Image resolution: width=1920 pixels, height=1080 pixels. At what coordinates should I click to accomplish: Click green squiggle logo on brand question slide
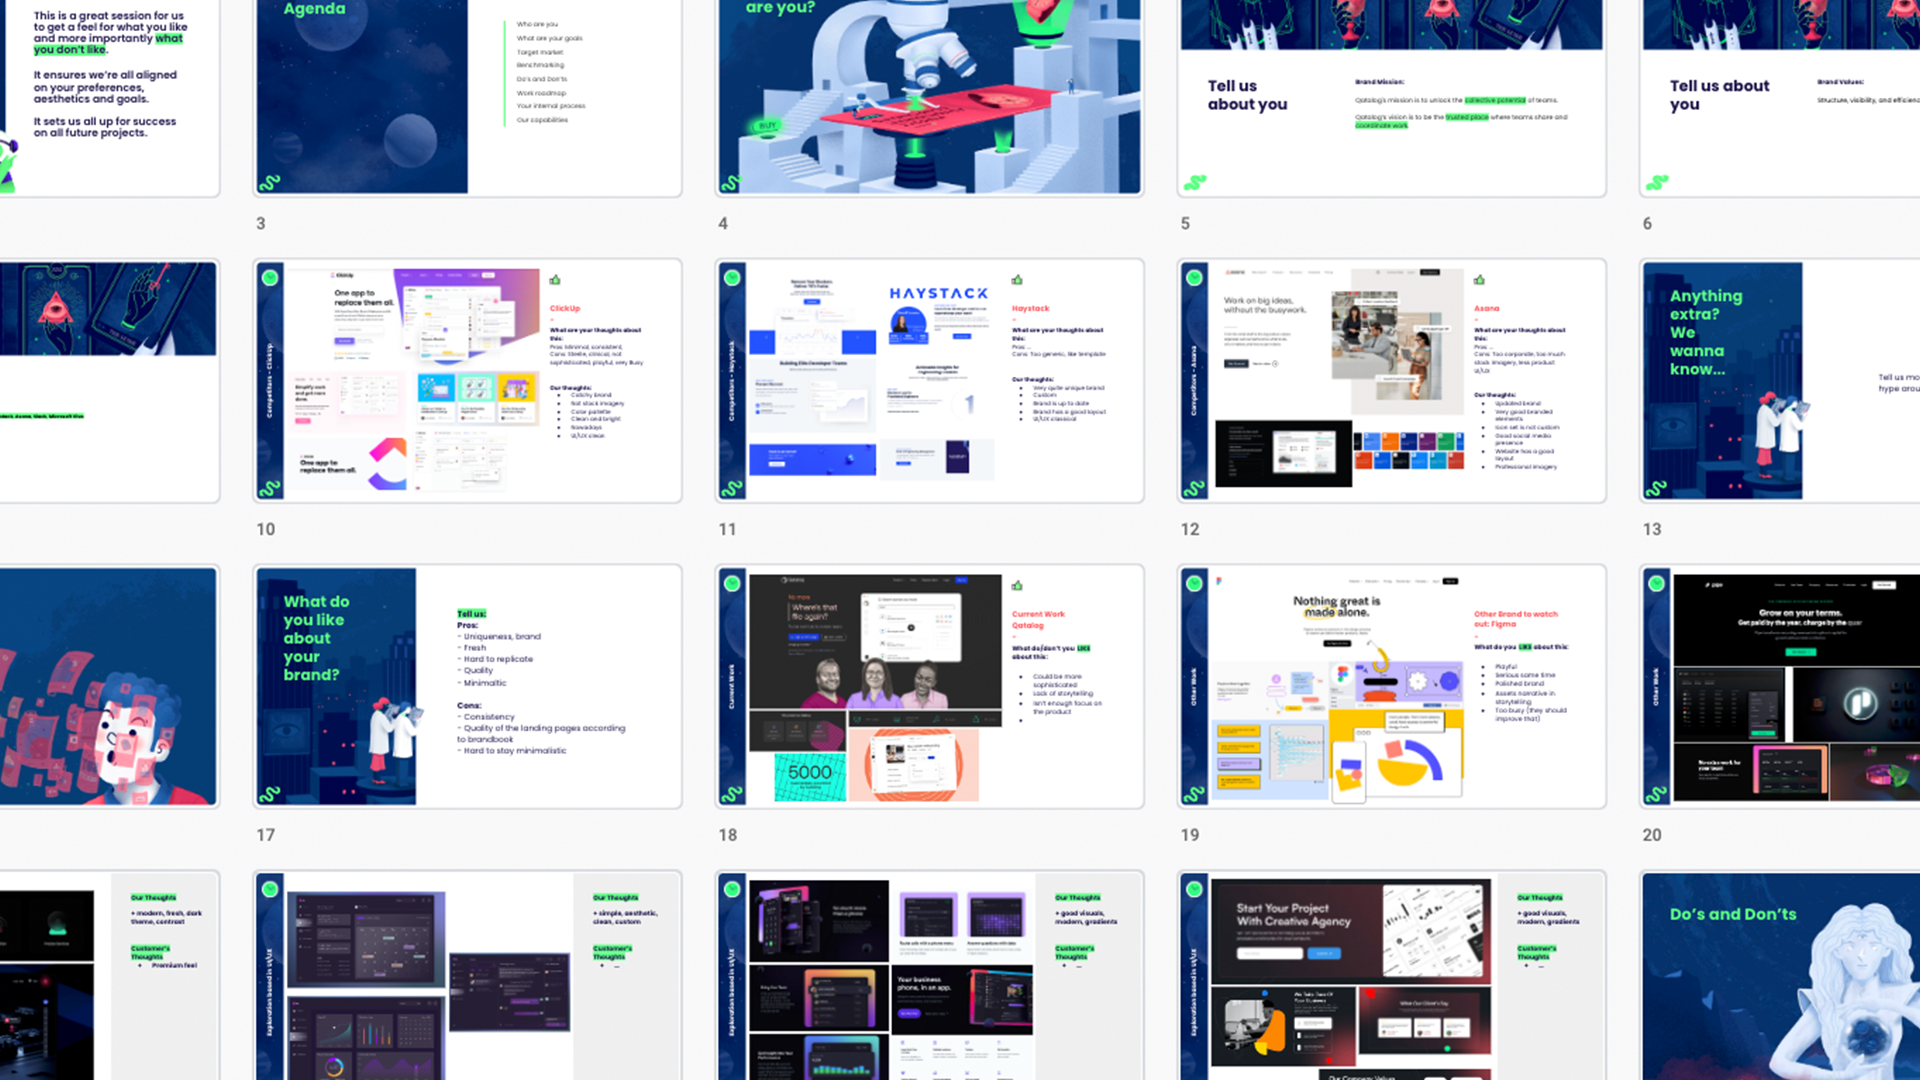(x=270, y=795)
